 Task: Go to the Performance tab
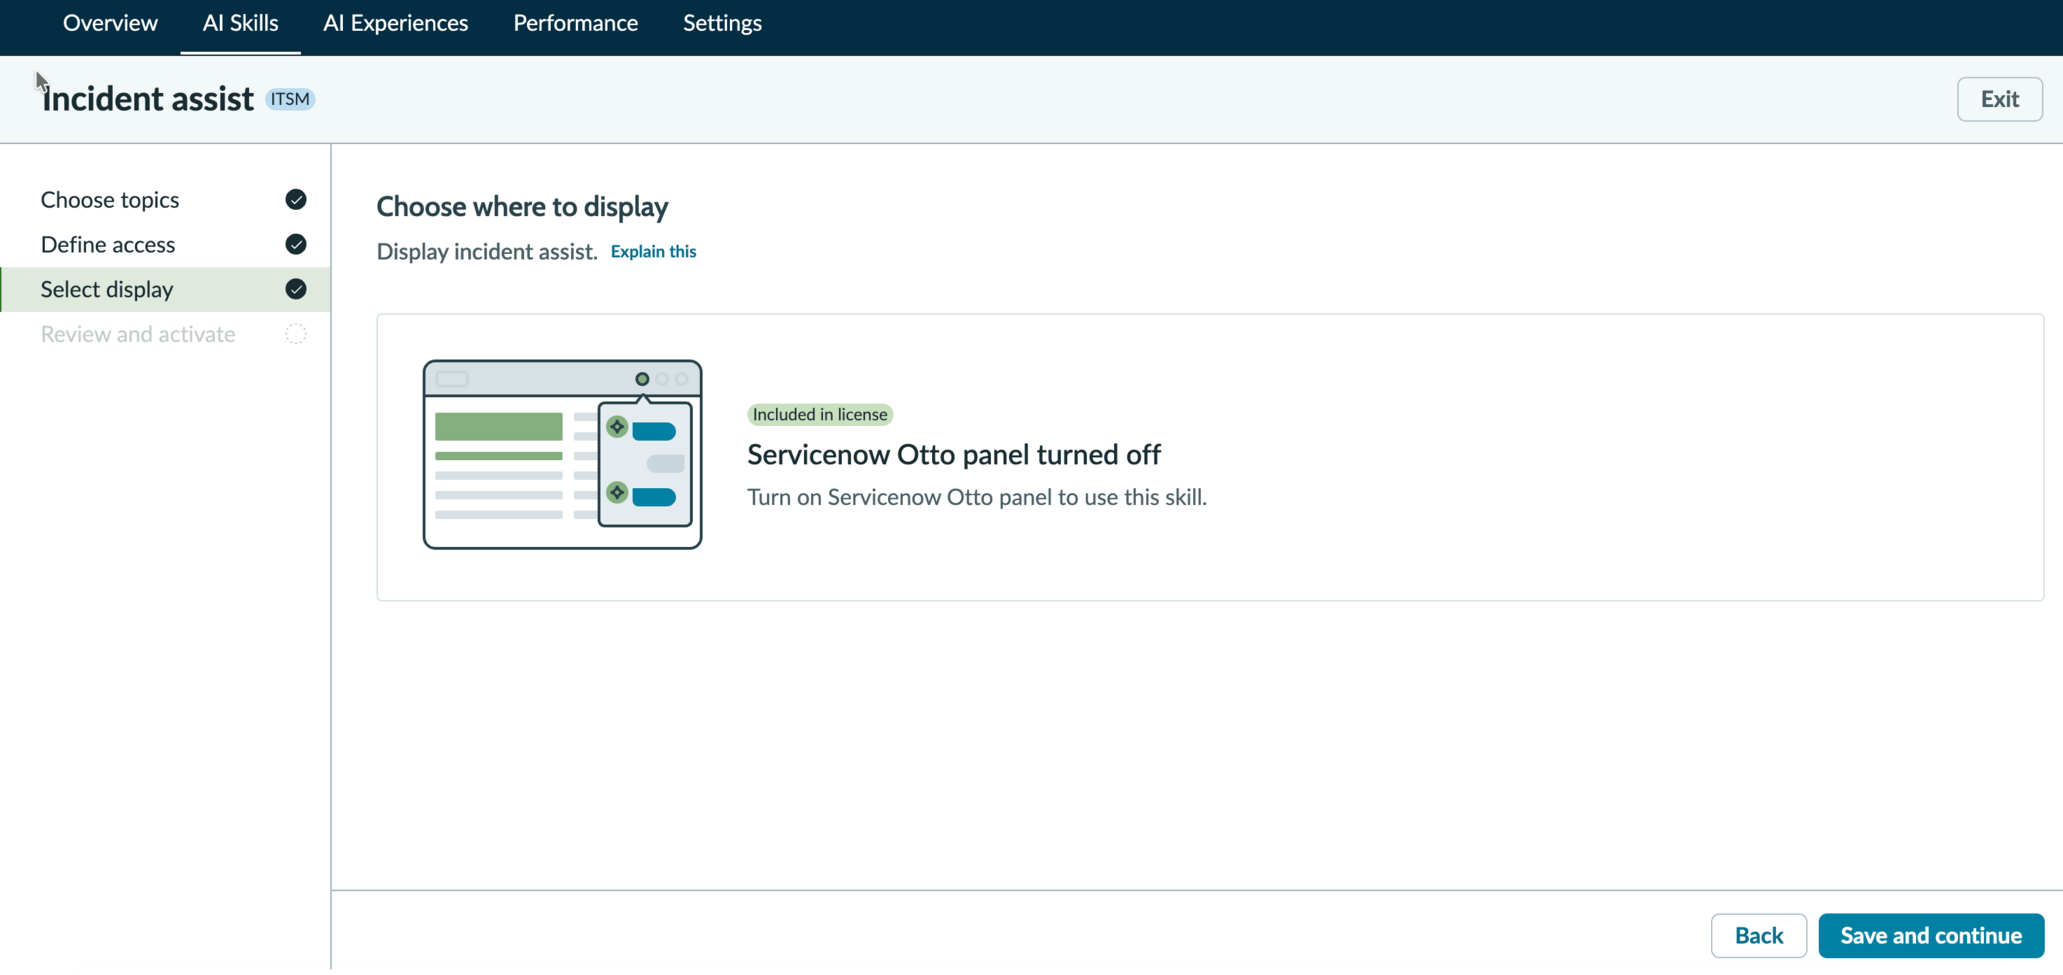tap(575, 23)
